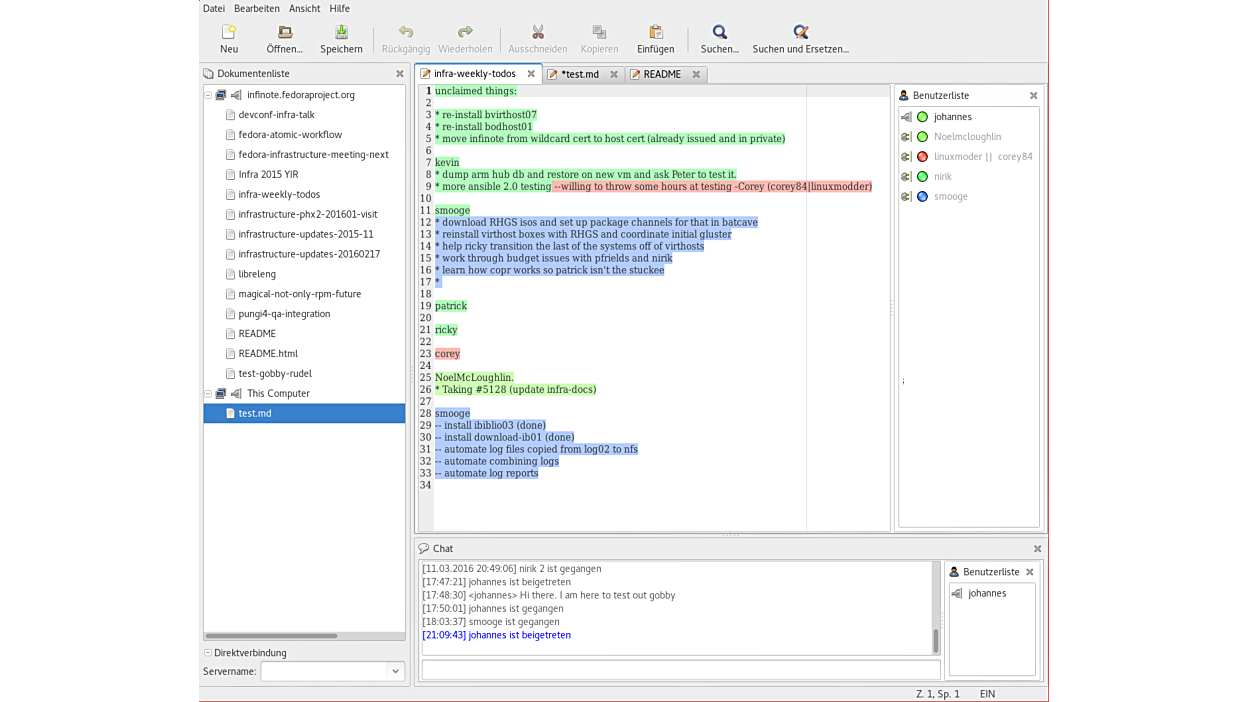Open fedora-atomic-workflow document
The width and height of the screenshot is (1248, 702).
point(290,135)
